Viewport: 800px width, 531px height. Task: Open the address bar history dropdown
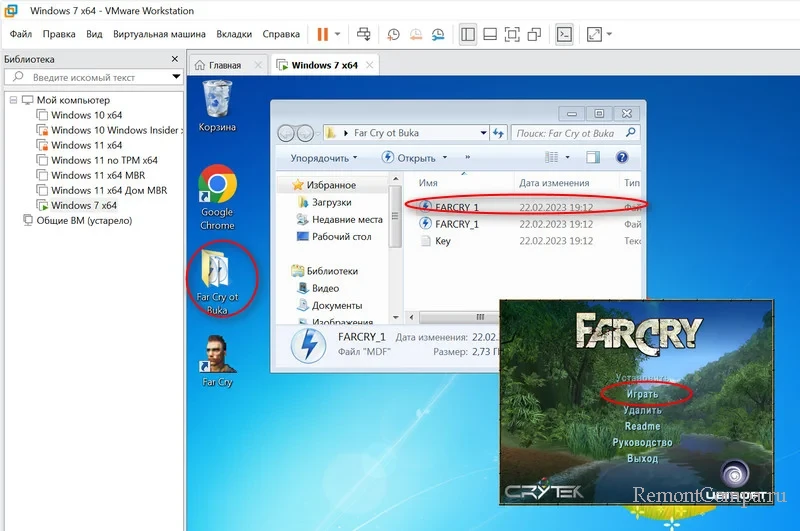click(x=483, y=133)
